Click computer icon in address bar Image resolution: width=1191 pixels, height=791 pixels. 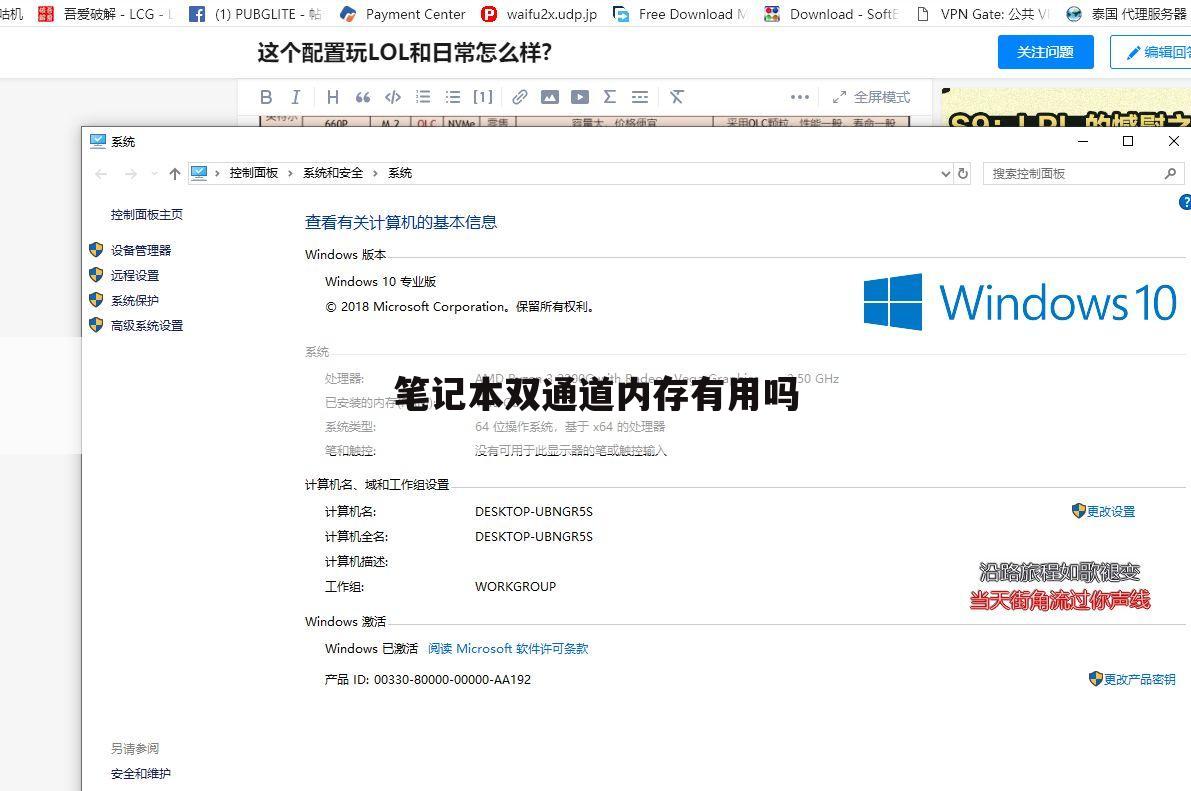(x=198, y=173)
